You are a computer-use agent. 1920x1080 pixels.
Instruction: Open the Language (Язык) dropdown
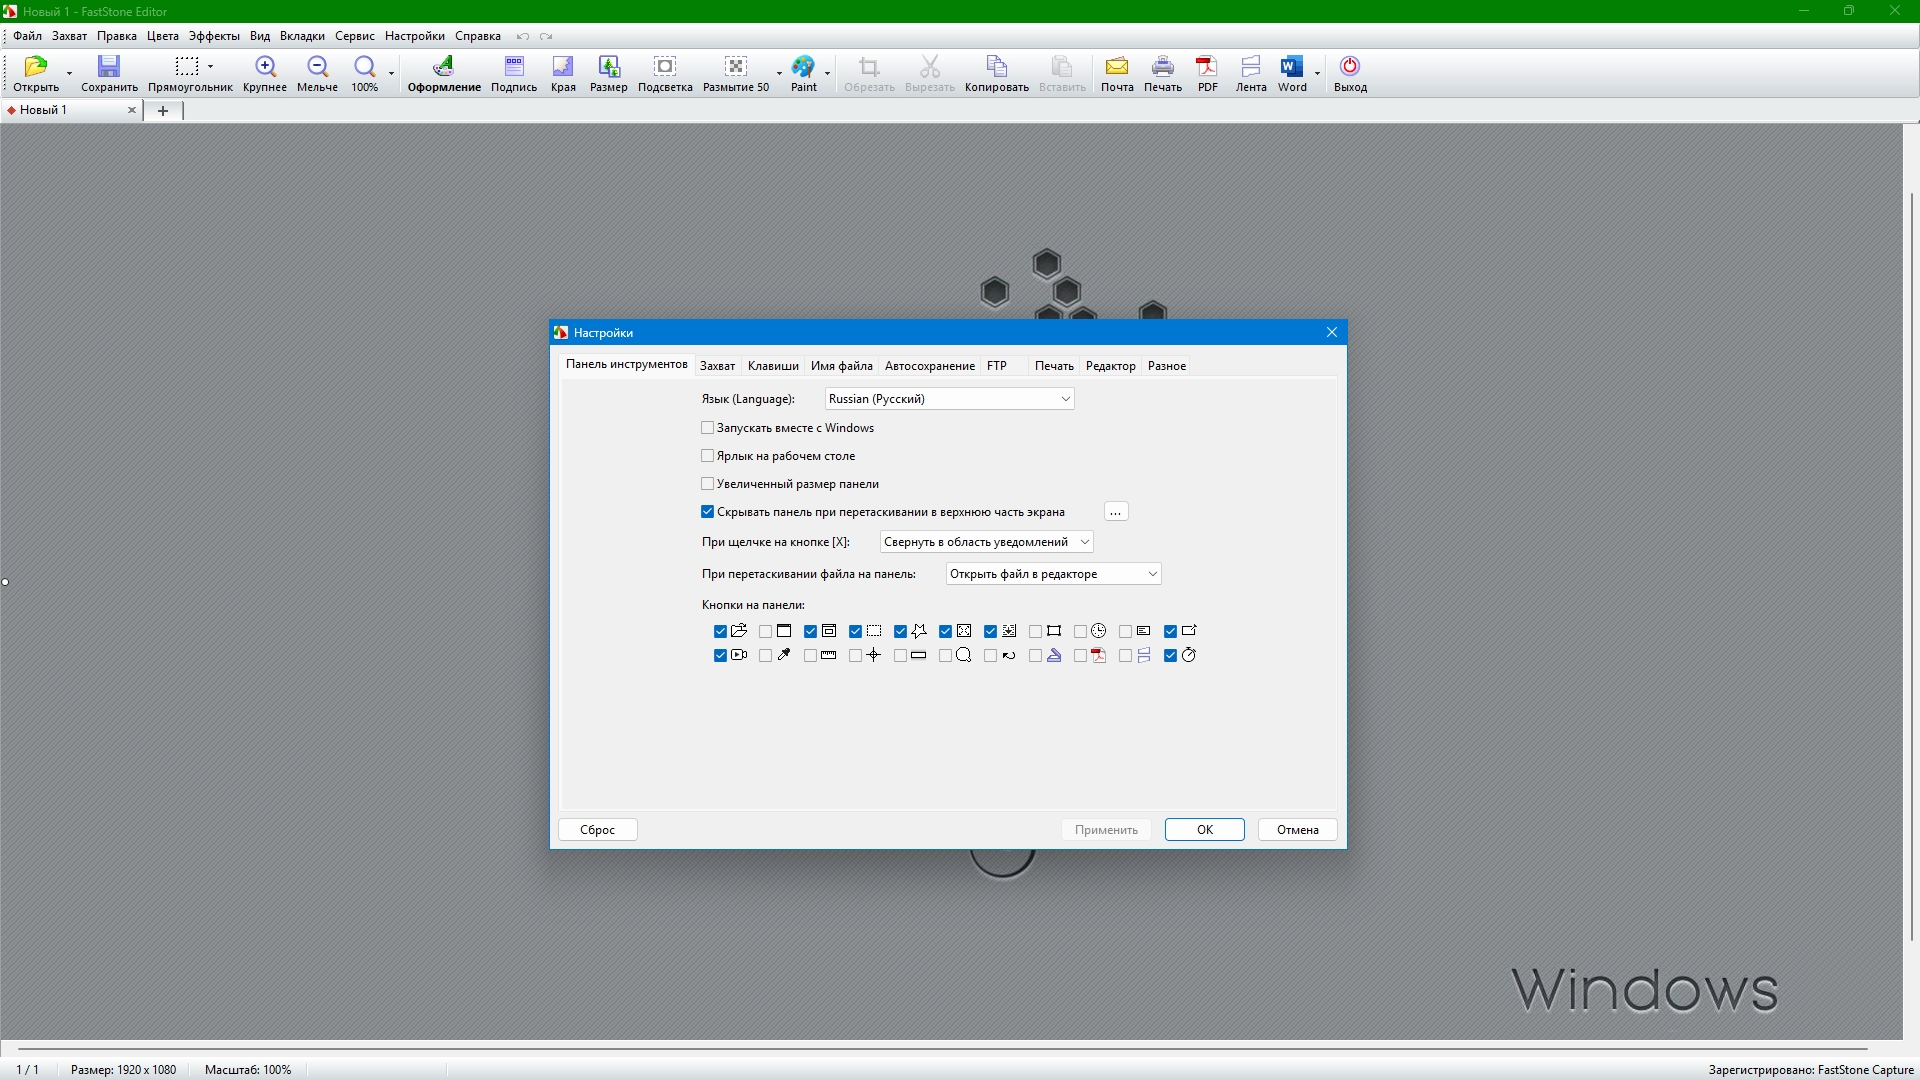(949, 399)
